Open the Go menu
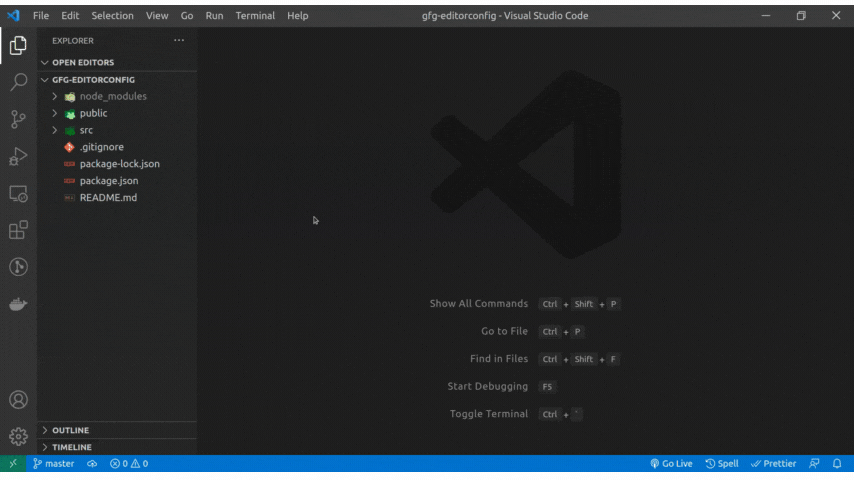854x480 pixels. click(x=187, y=16)
